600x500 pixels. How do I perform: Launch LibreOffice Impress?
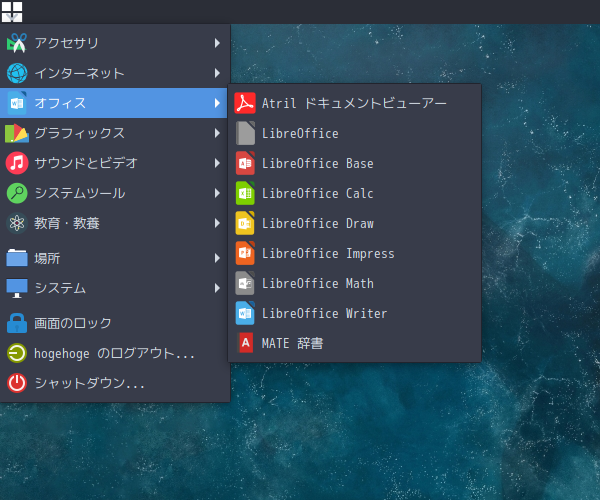(354, 253)
